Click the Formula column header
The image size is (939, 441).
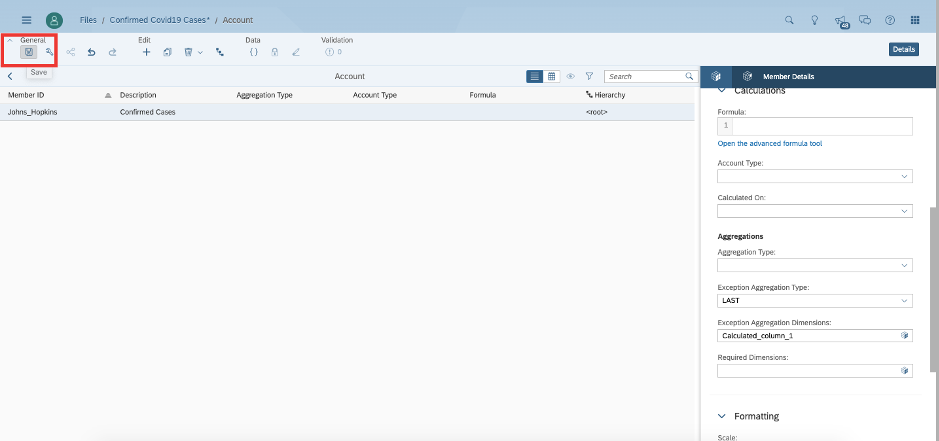tap(482, 95)
